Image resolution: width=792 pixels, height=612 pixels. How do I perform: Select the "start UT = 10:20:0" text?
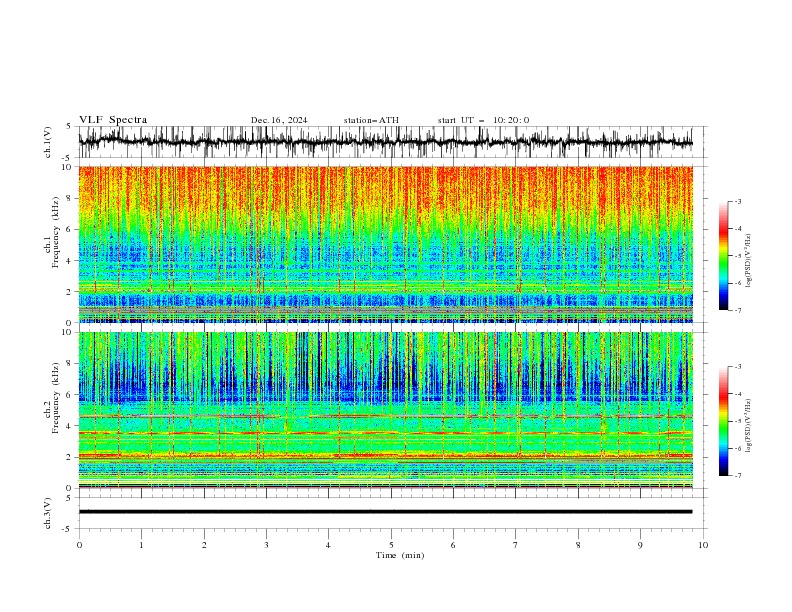483,120
